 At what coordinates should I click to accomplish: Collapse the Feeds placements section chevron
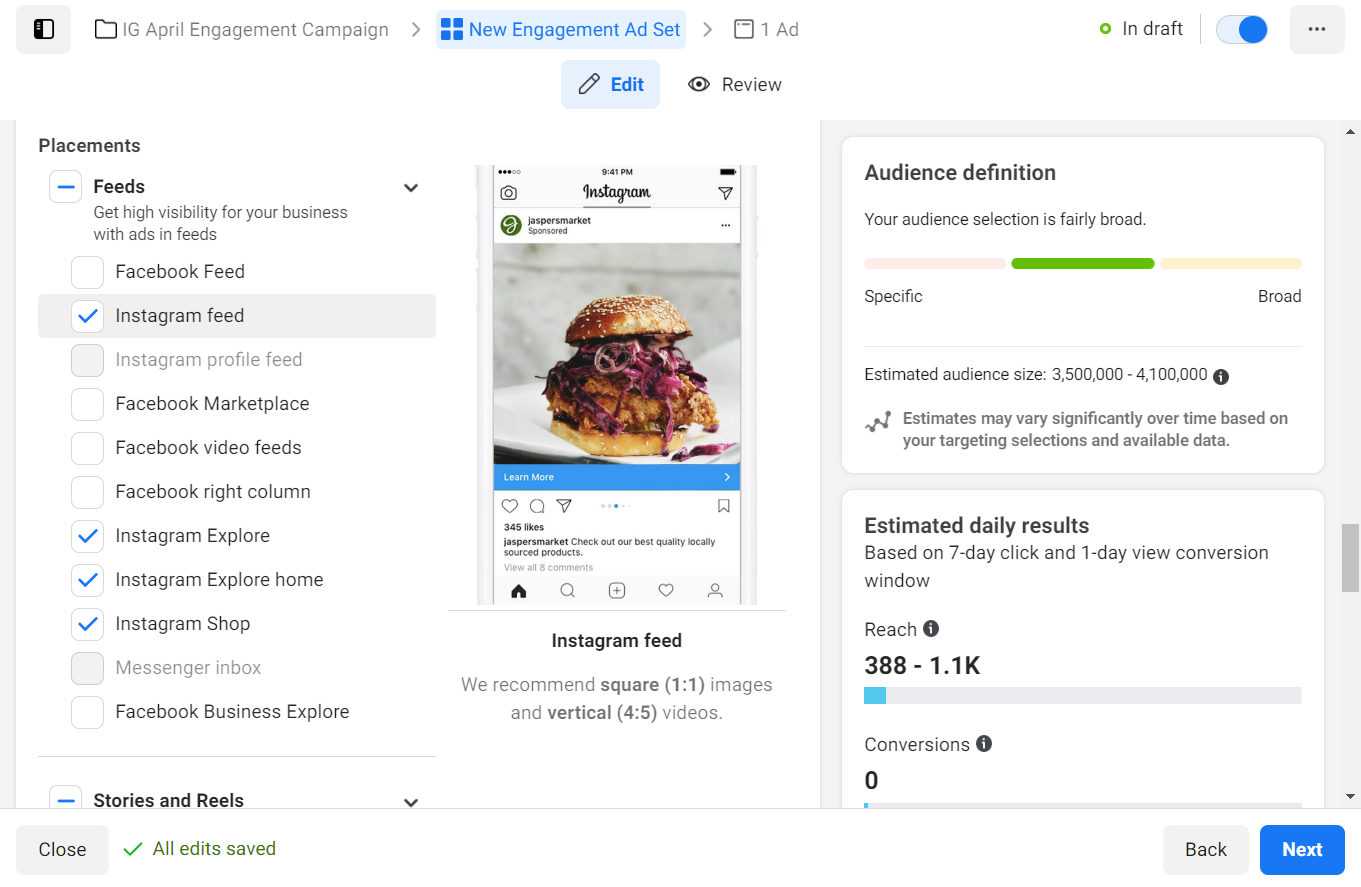click(410, 187)
